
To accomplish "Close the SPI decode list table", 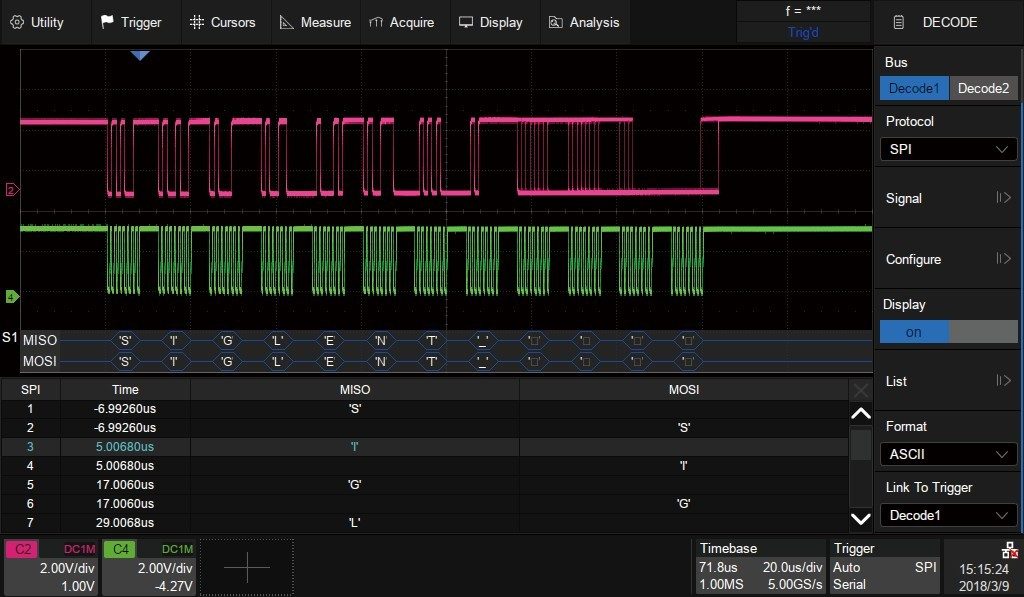I will tap(860, 389).
